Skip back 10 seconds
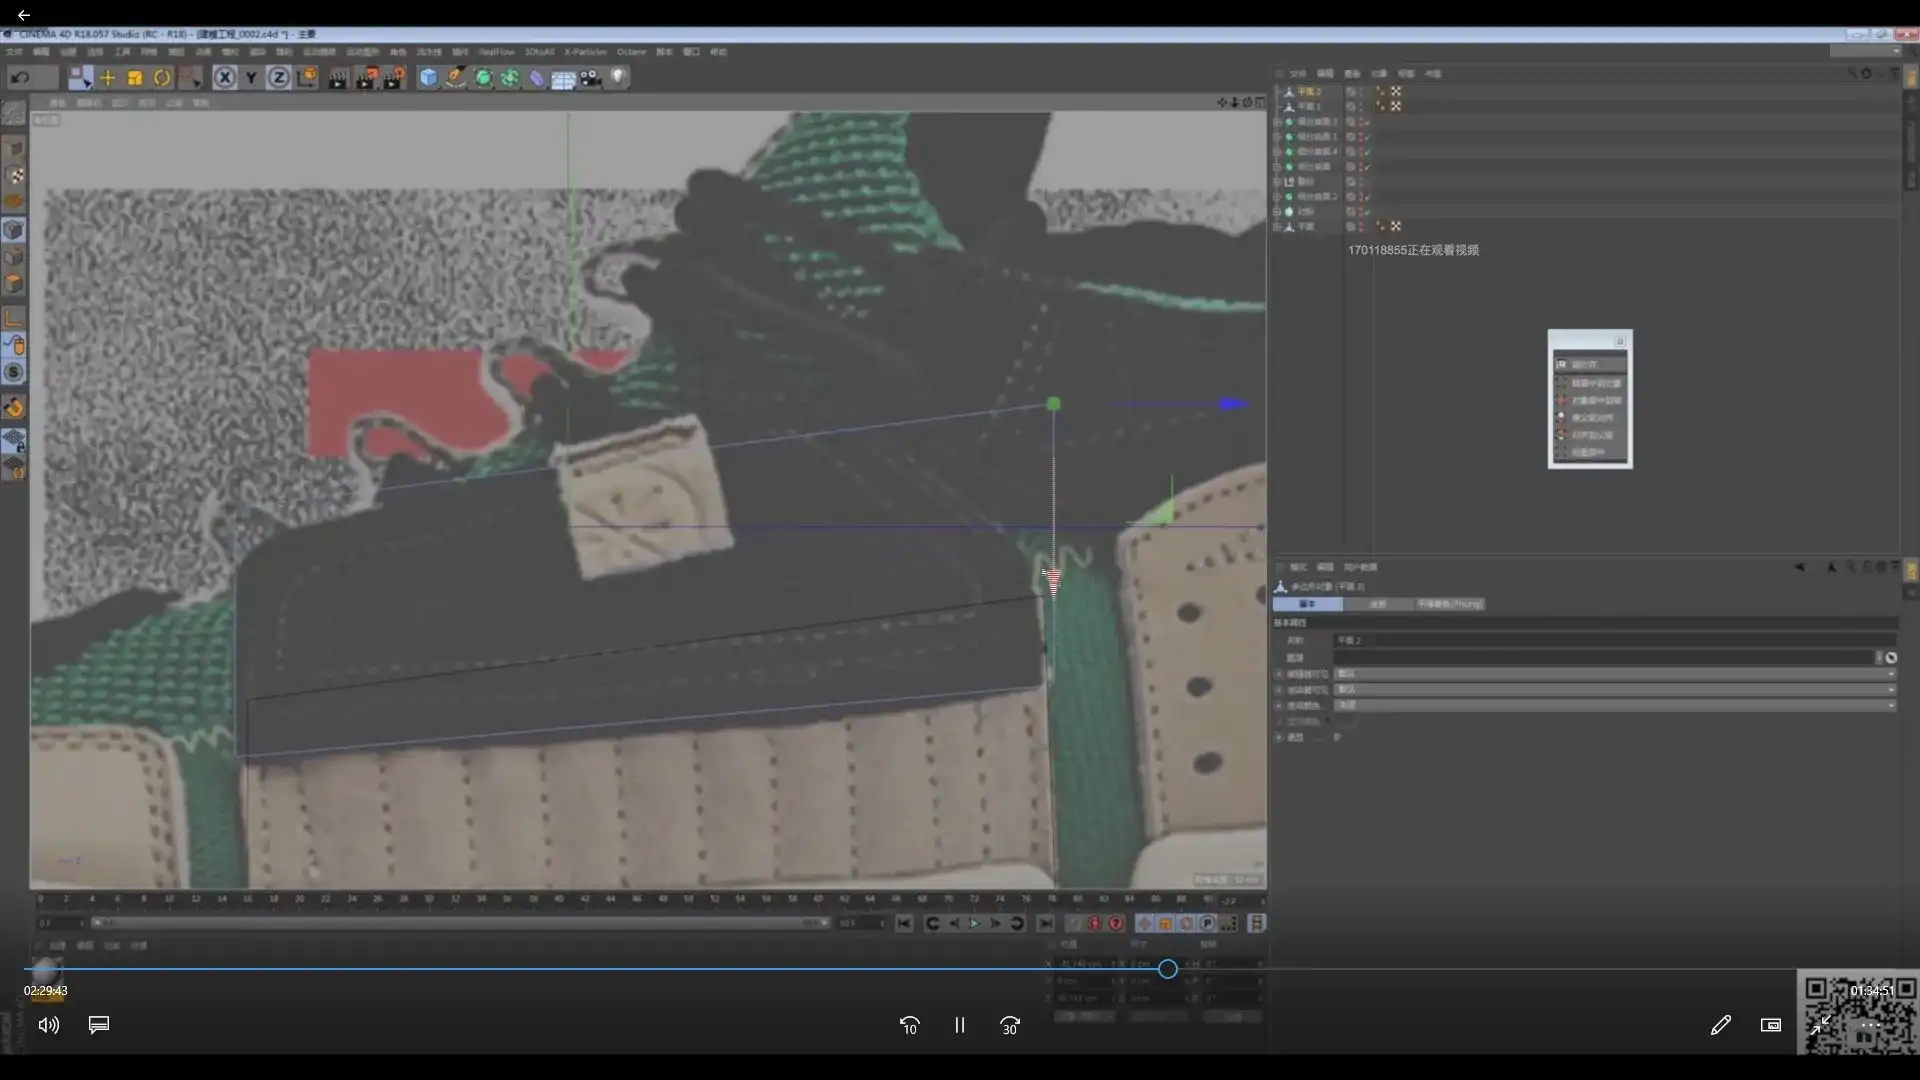Screen dimensions: 1920x1080 tap(909, 1025)
